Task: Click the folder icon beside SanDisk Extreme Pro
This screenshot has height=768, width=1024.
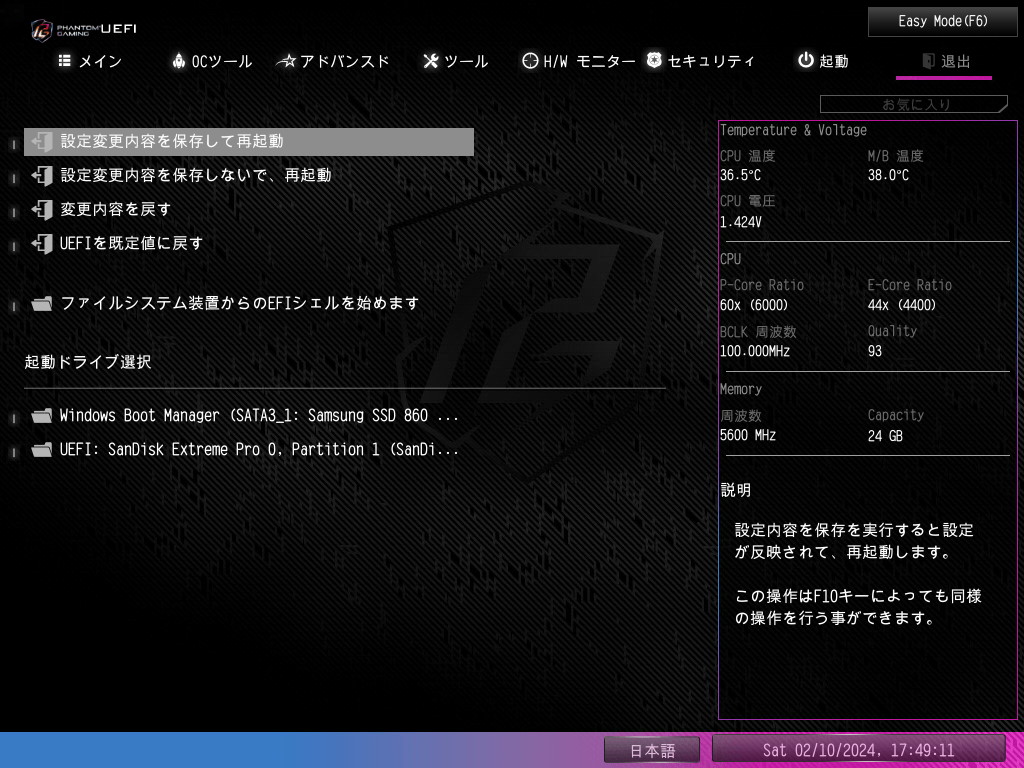Action: (x=42, y=450)
